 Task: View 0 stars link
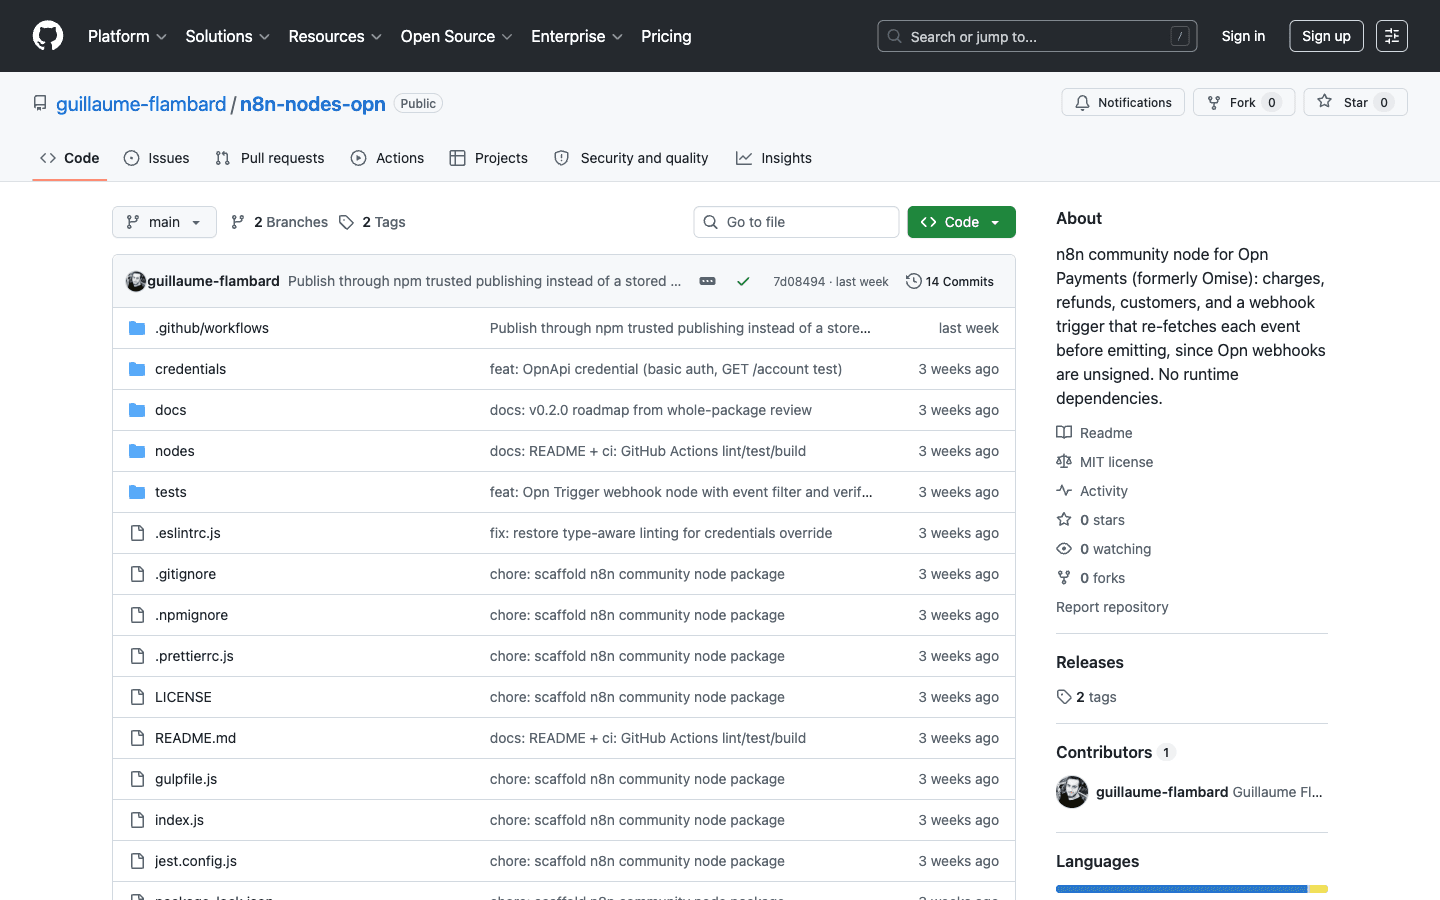click(1091, 520)
